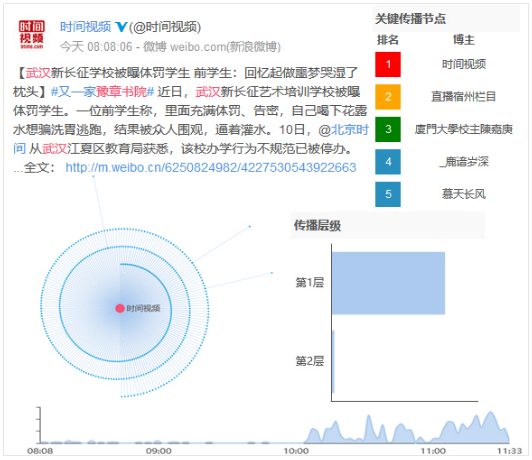
Task: Click the 第1层 propagation bar
Action: click(x=388, y=283)
